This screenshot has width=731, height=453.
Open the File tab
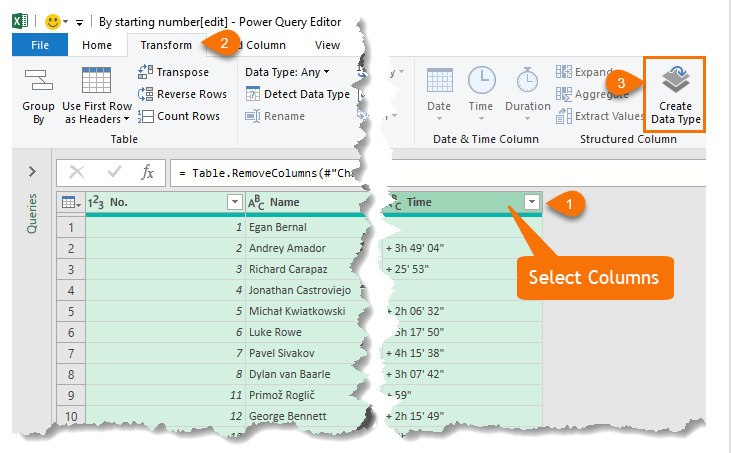tap(40, 45)
